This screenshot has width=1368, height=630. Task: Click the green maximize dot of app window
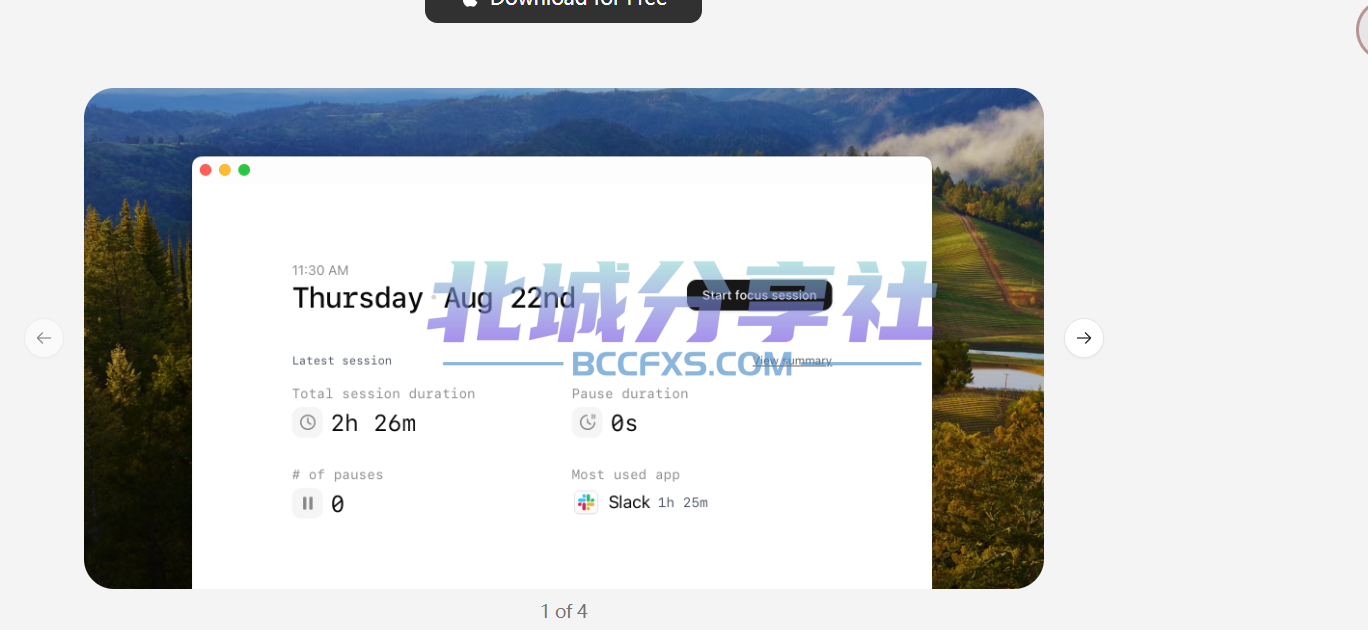click(244, 170)
